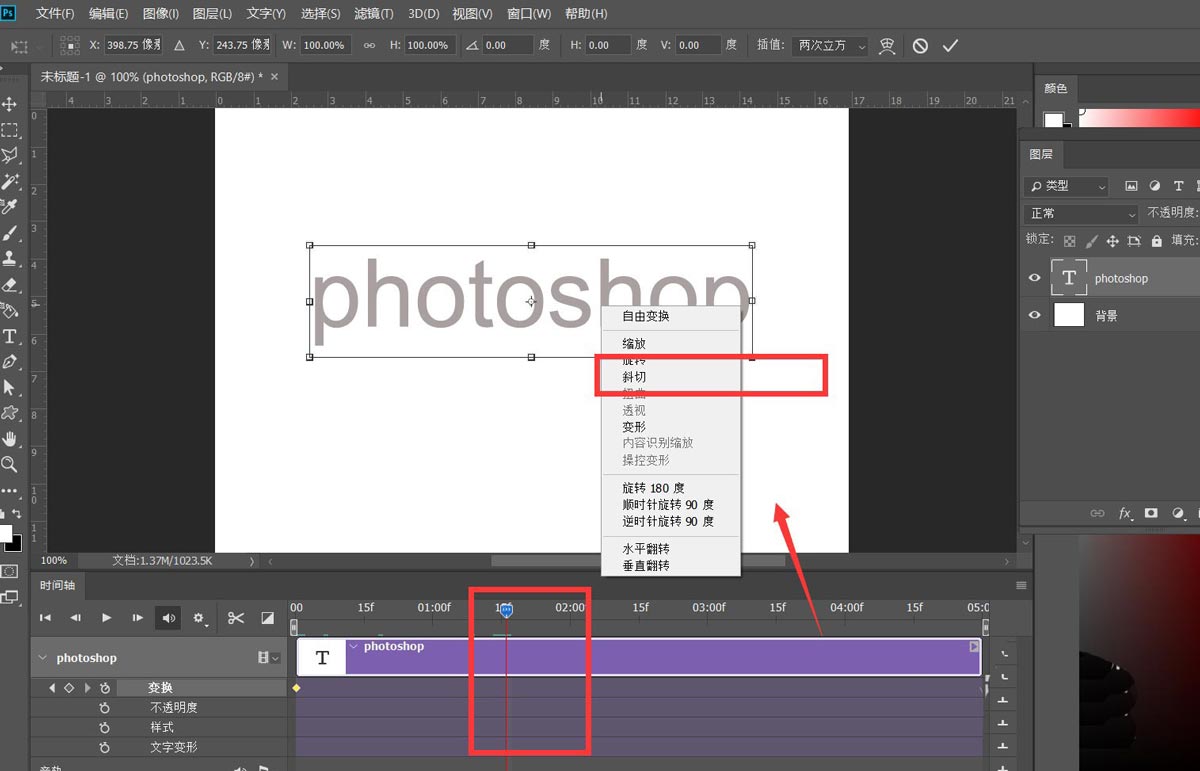The image size is (1200, 771).
Task: Go to first frame
Action: 44,618
